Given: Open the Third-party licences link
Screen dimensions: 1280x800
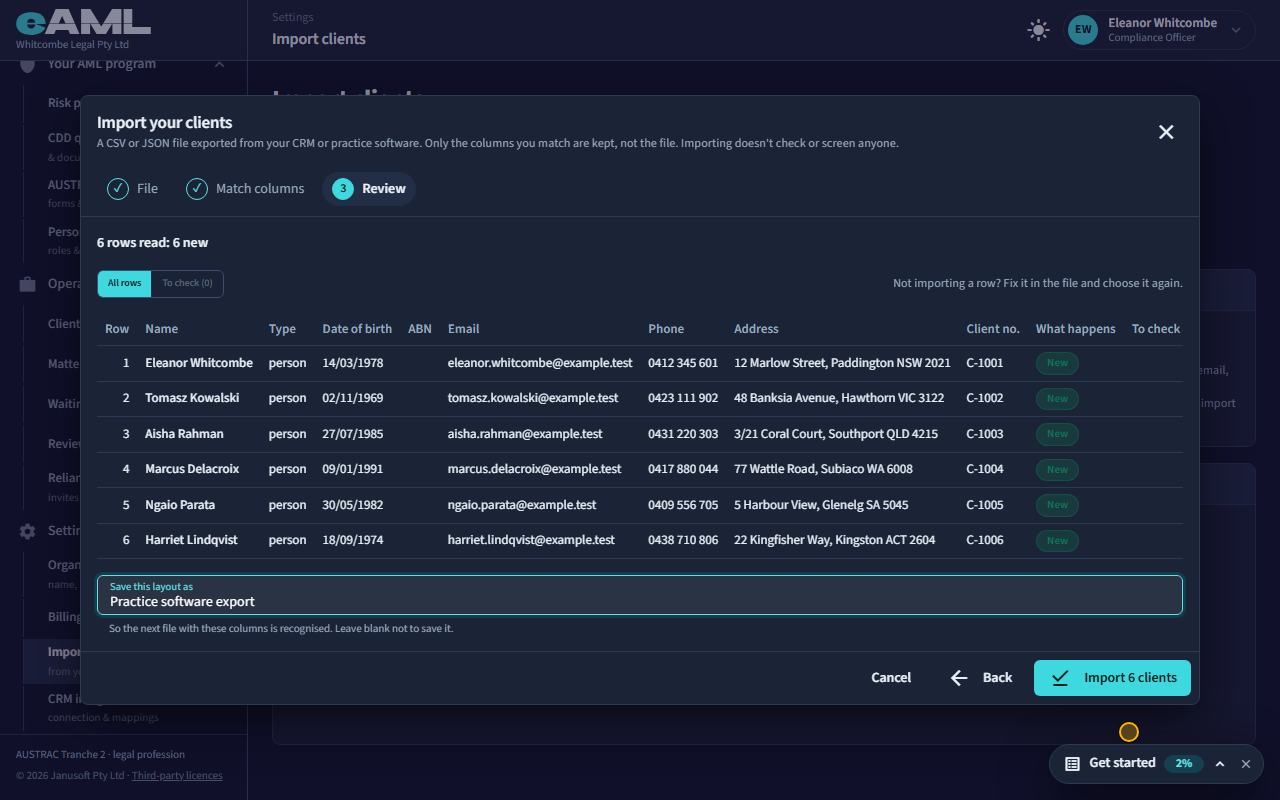Looking at the screenshot, I should click(177, 775).
